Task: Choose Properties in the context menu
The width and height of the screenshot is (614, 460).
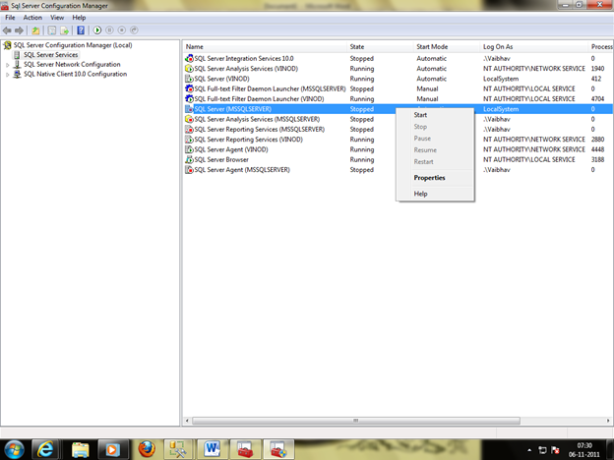Action: (x=435, y=178)
